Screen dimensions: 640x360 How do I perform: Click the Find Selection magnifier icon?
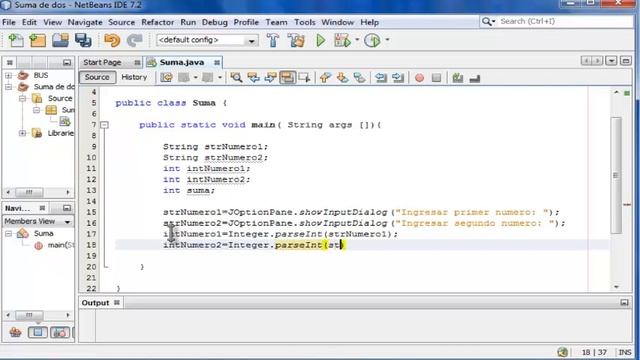click(236, 77)
